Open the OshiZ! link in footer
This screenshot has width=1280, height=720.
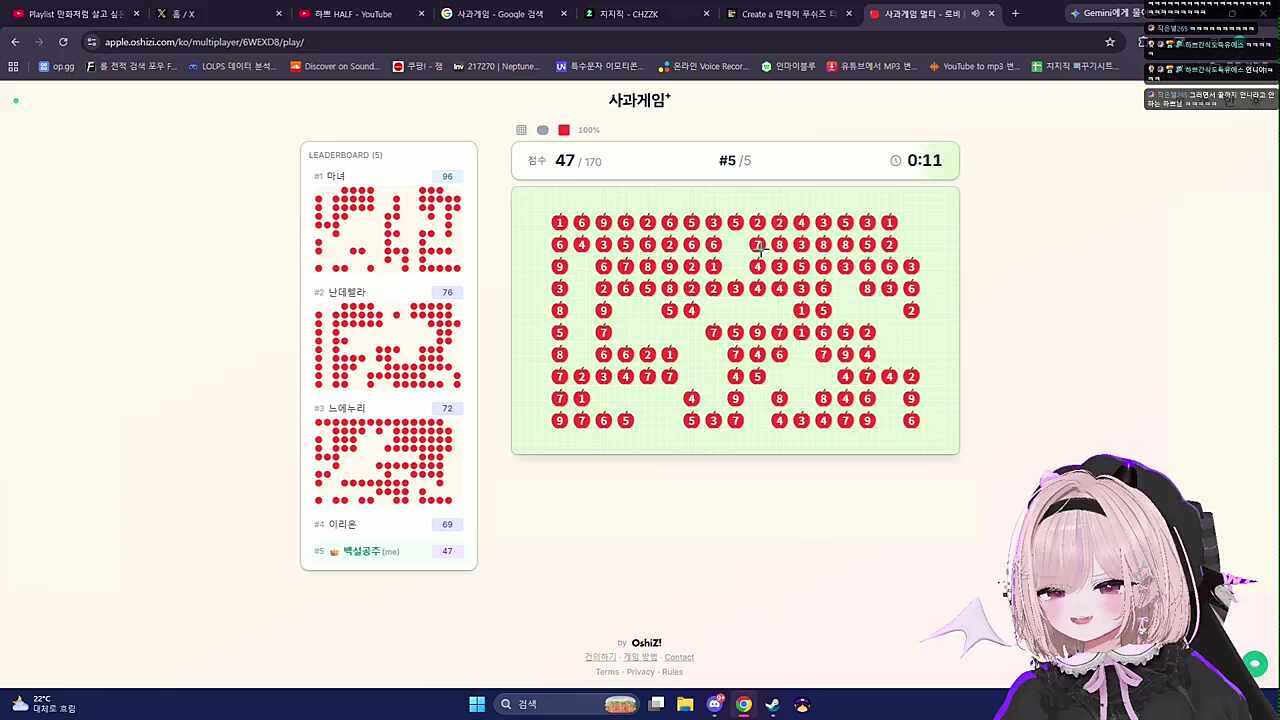646,643
